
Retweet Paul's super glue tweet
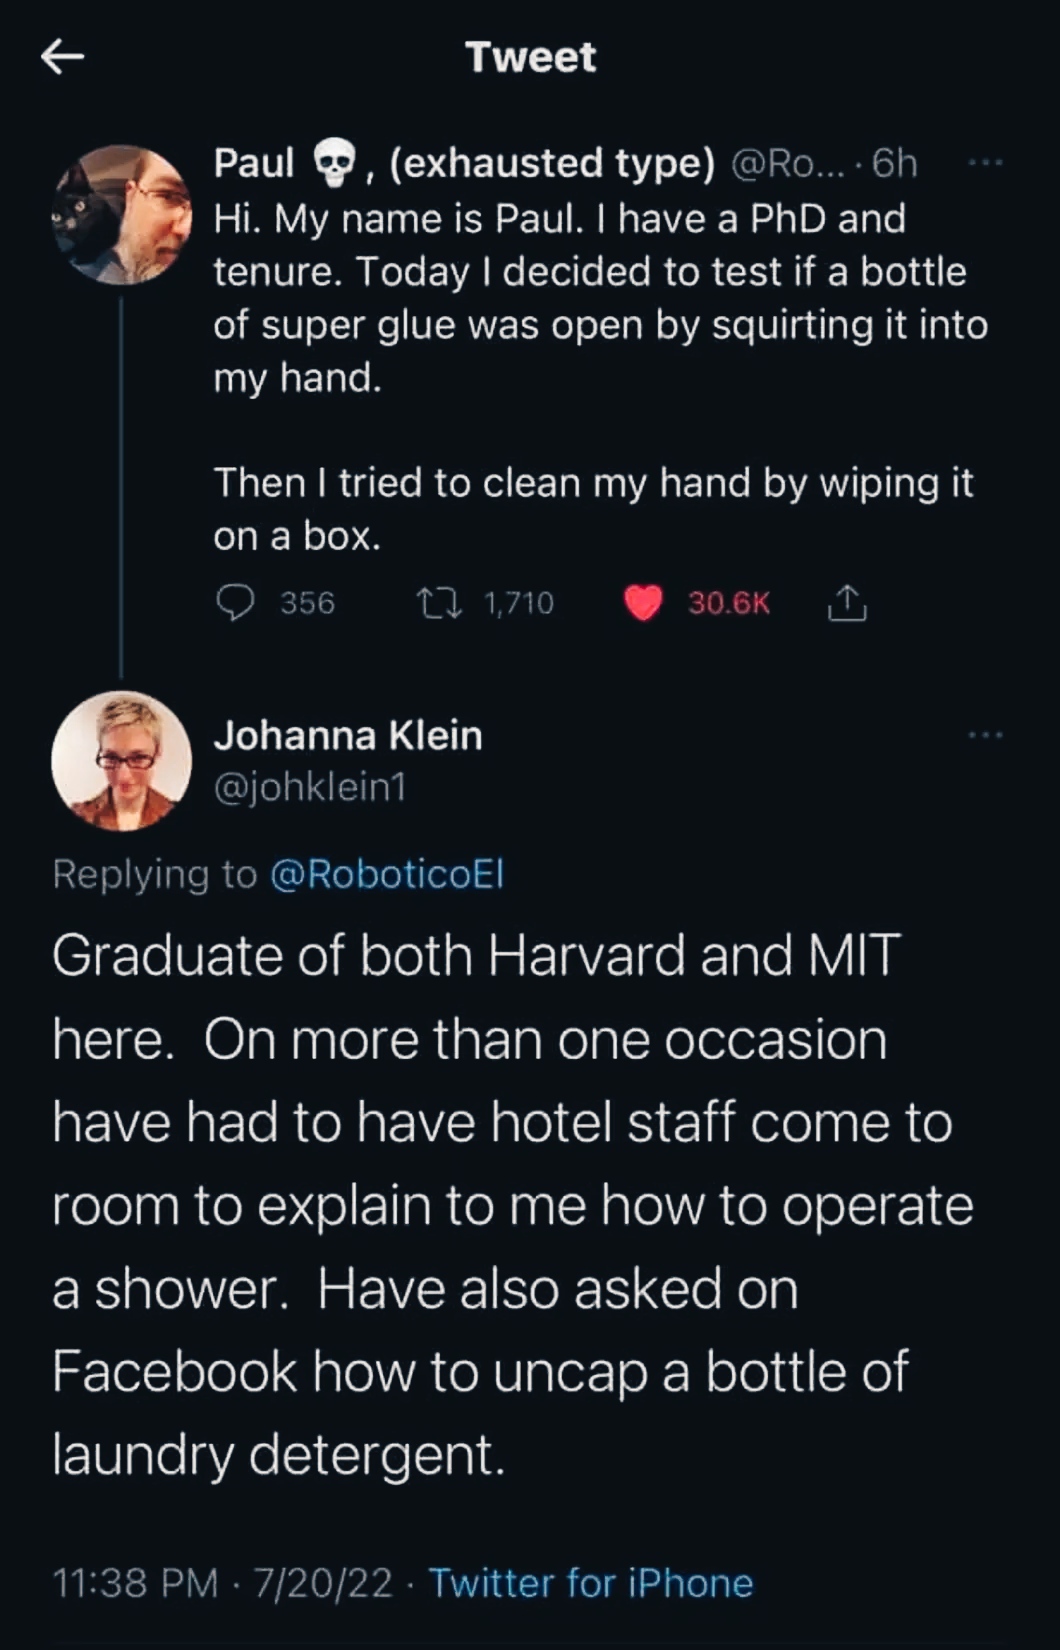pyautogui.click(x=439, y=602)
